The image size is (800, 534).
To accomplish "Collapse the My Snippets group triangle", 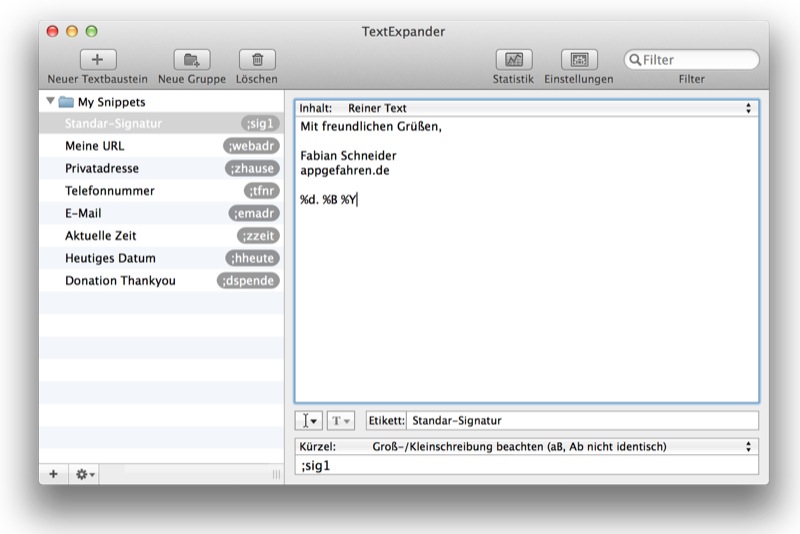I will click(50, 102).
